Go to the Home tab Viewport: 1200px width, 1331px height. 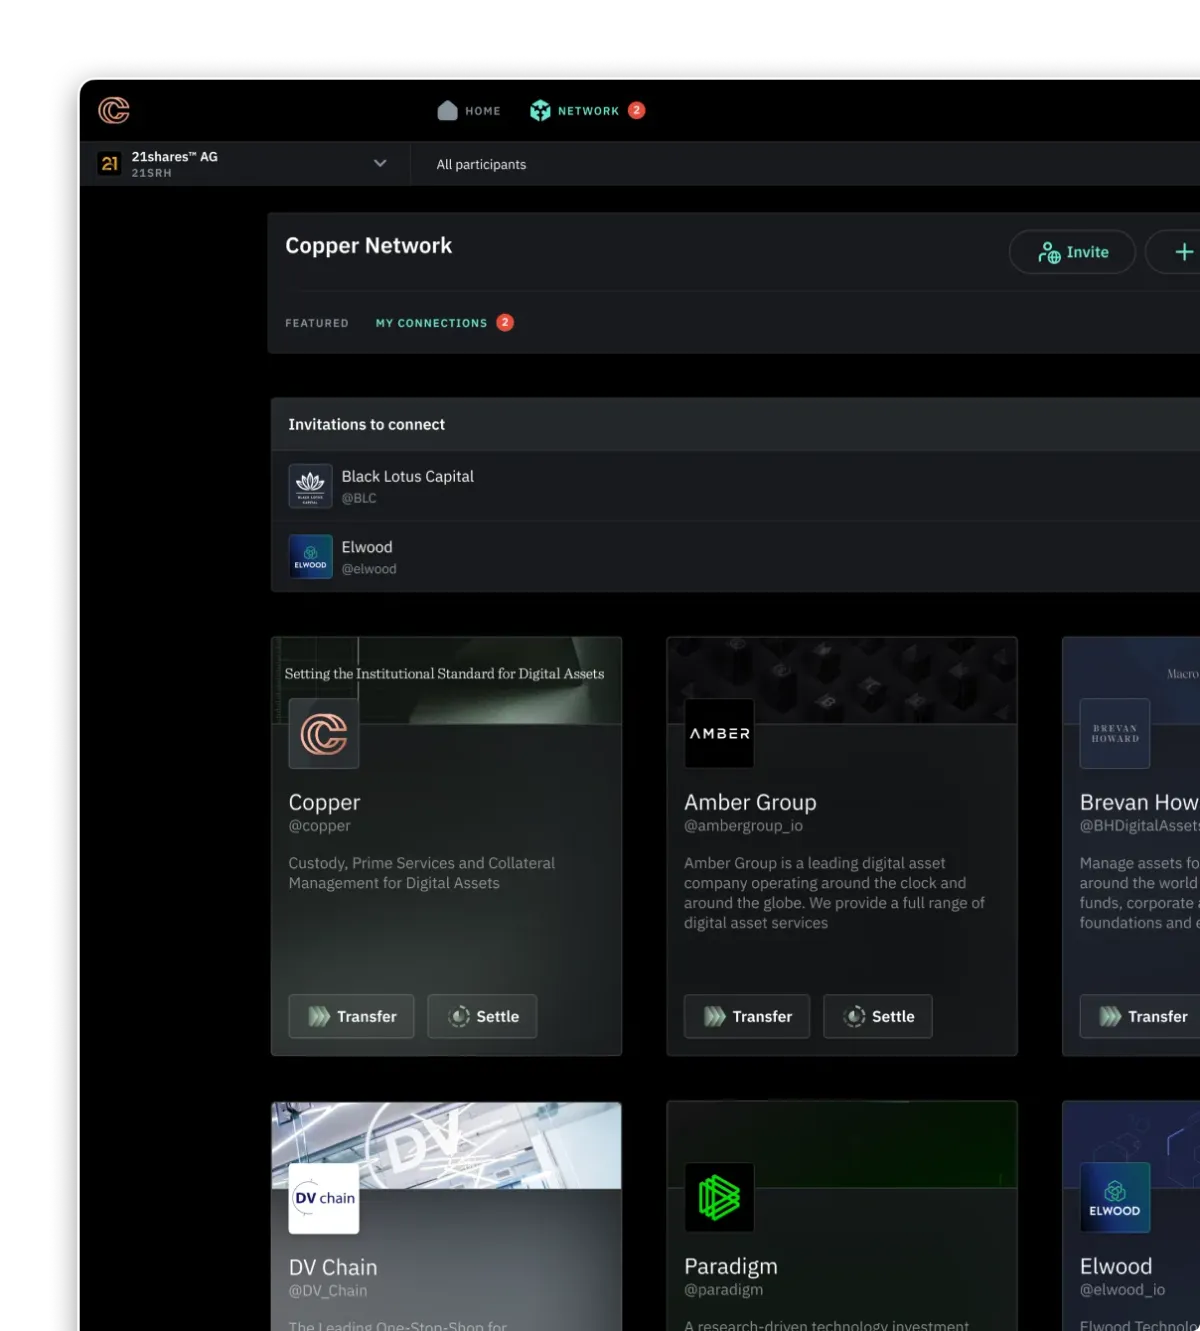tap(469, 111)
